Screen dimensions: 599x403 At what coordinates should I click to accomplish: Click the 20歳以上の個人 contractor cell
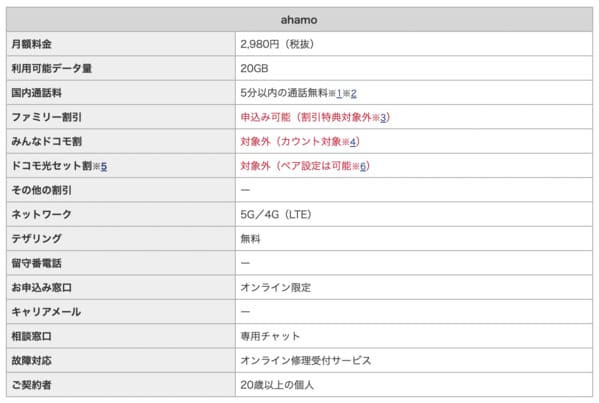pos(414,385)
